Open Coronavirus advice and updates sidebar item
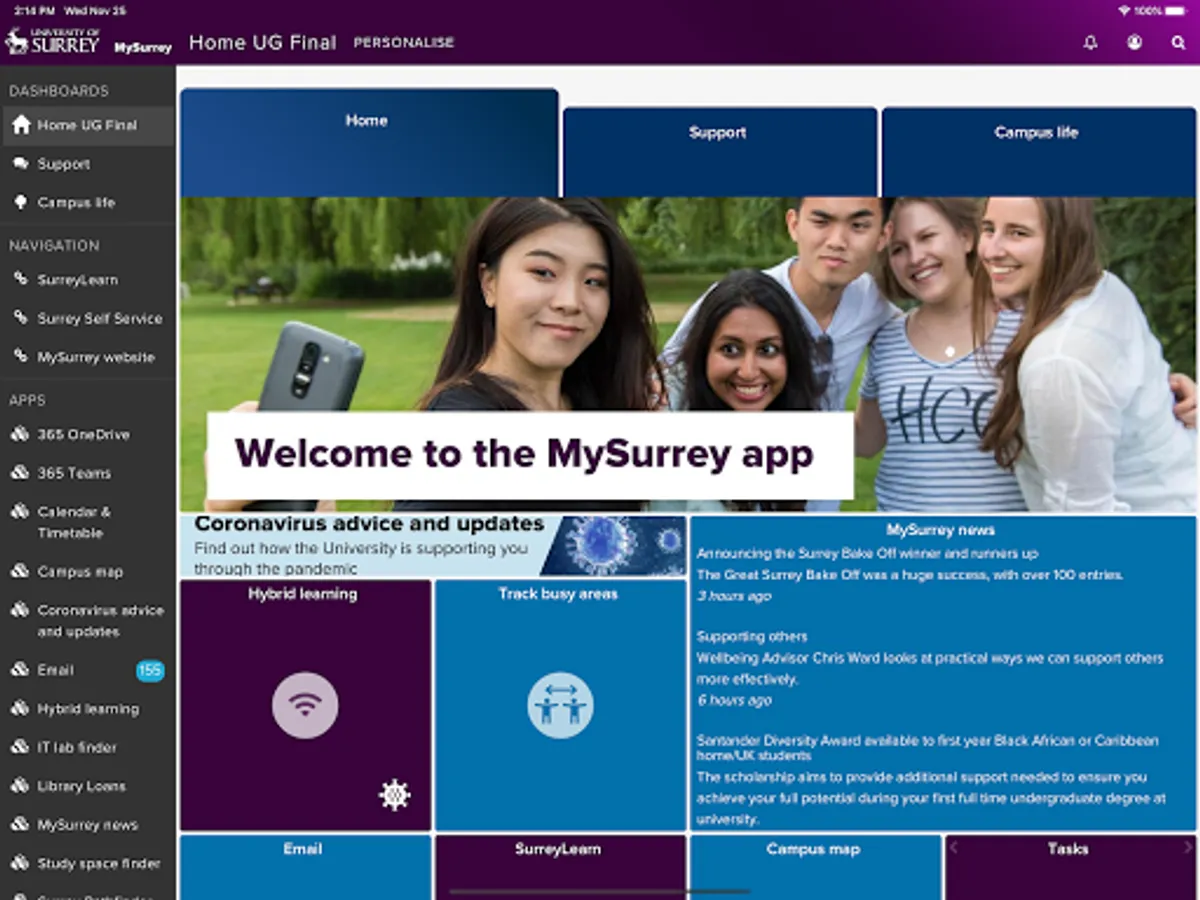This screenshot has width=1200, height=900. [x=88, y=620]
